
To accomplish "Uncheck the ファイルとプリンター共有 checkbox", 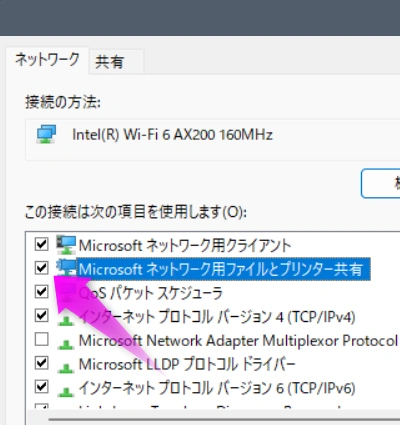I will coord(41,268).
